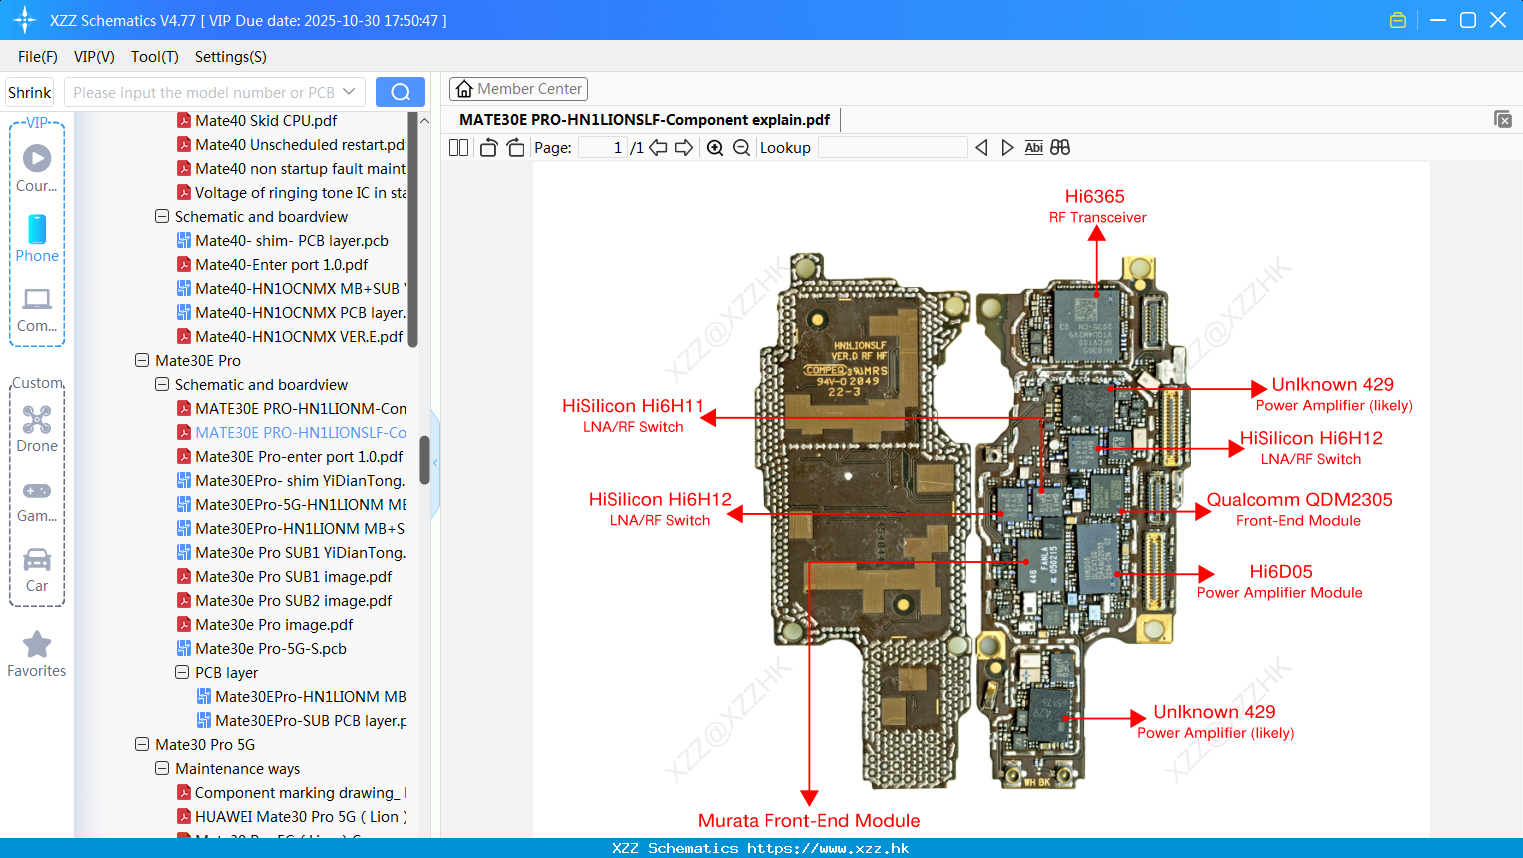Find previous lookup result triangle

981,147
